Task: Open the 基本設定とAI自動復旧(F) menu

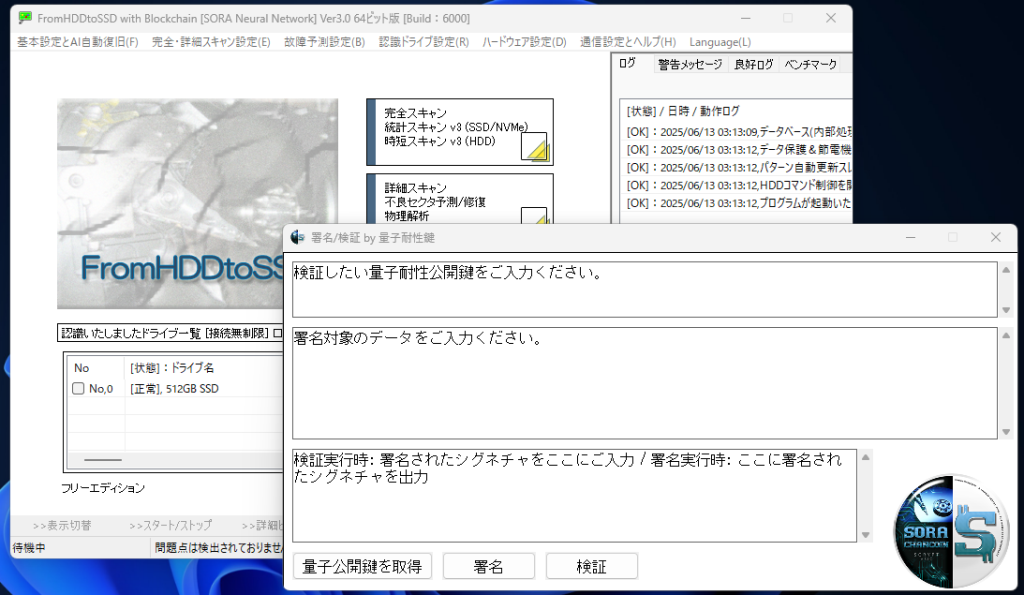Action: [x=78, y=42]
